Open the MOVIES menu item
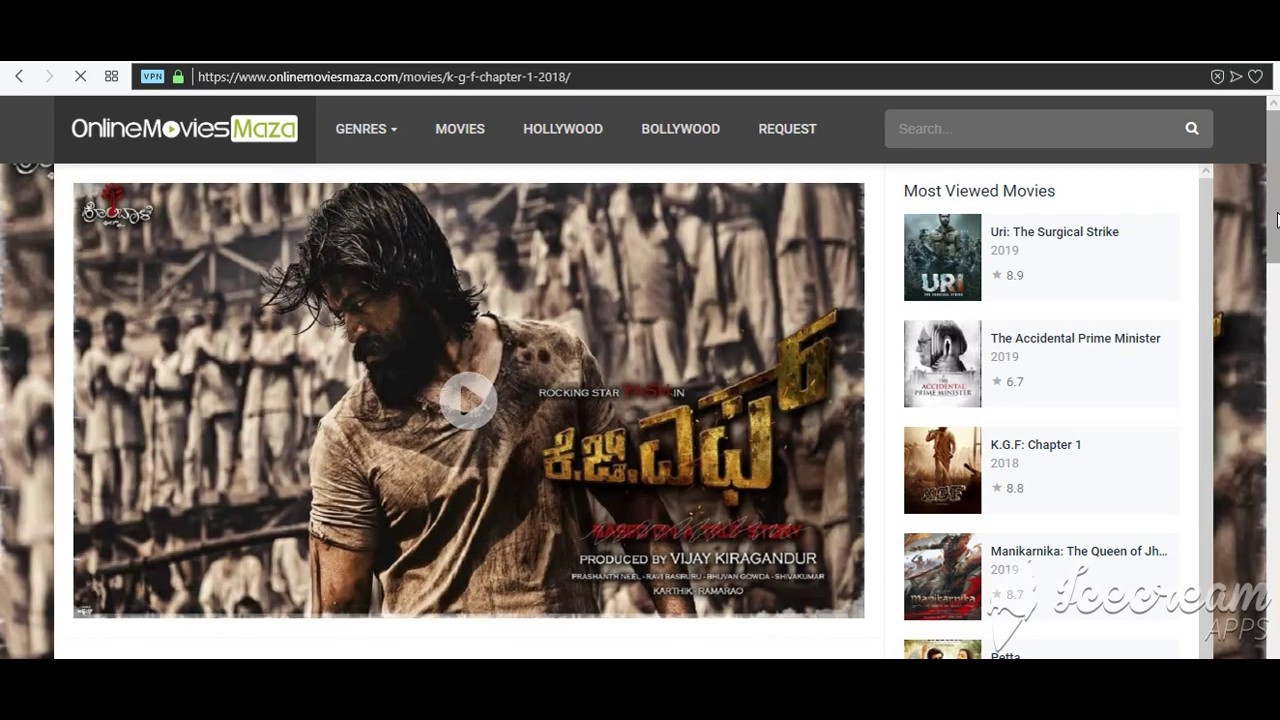 [460, 129]
